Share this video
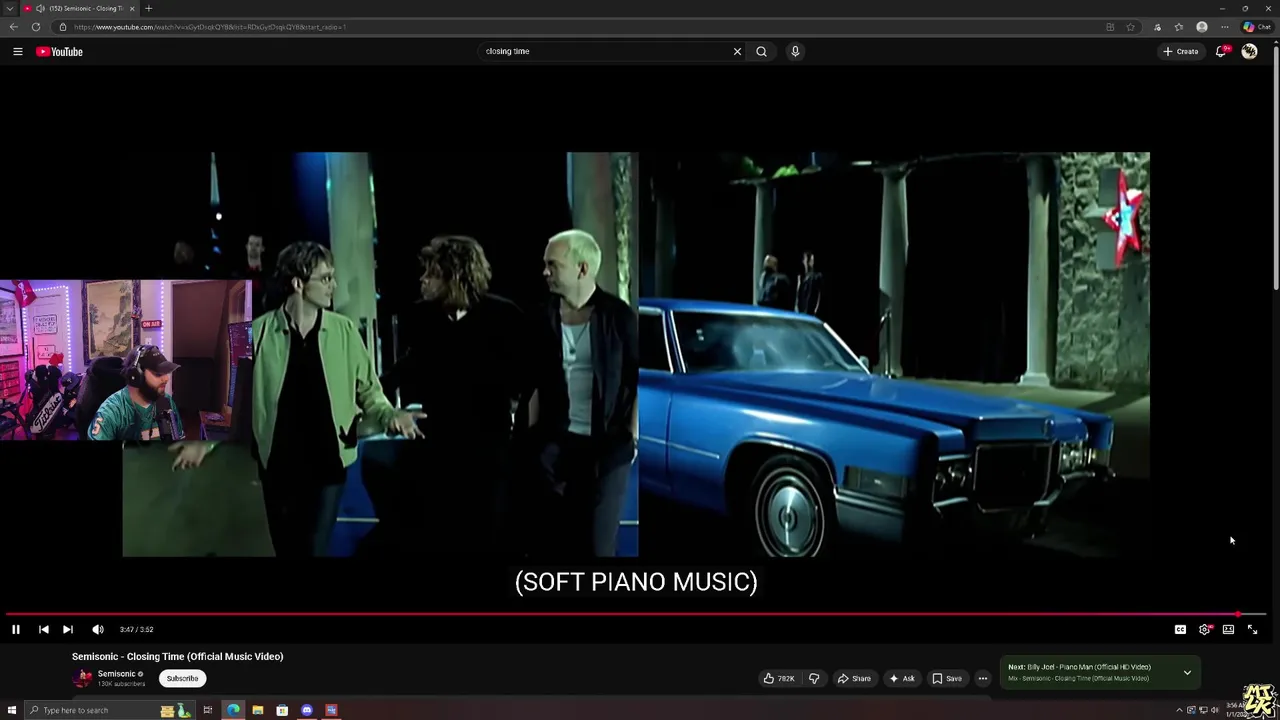The height and width of the screenshot is (720, 1280). pyautogui.click(x=854, y=678)
